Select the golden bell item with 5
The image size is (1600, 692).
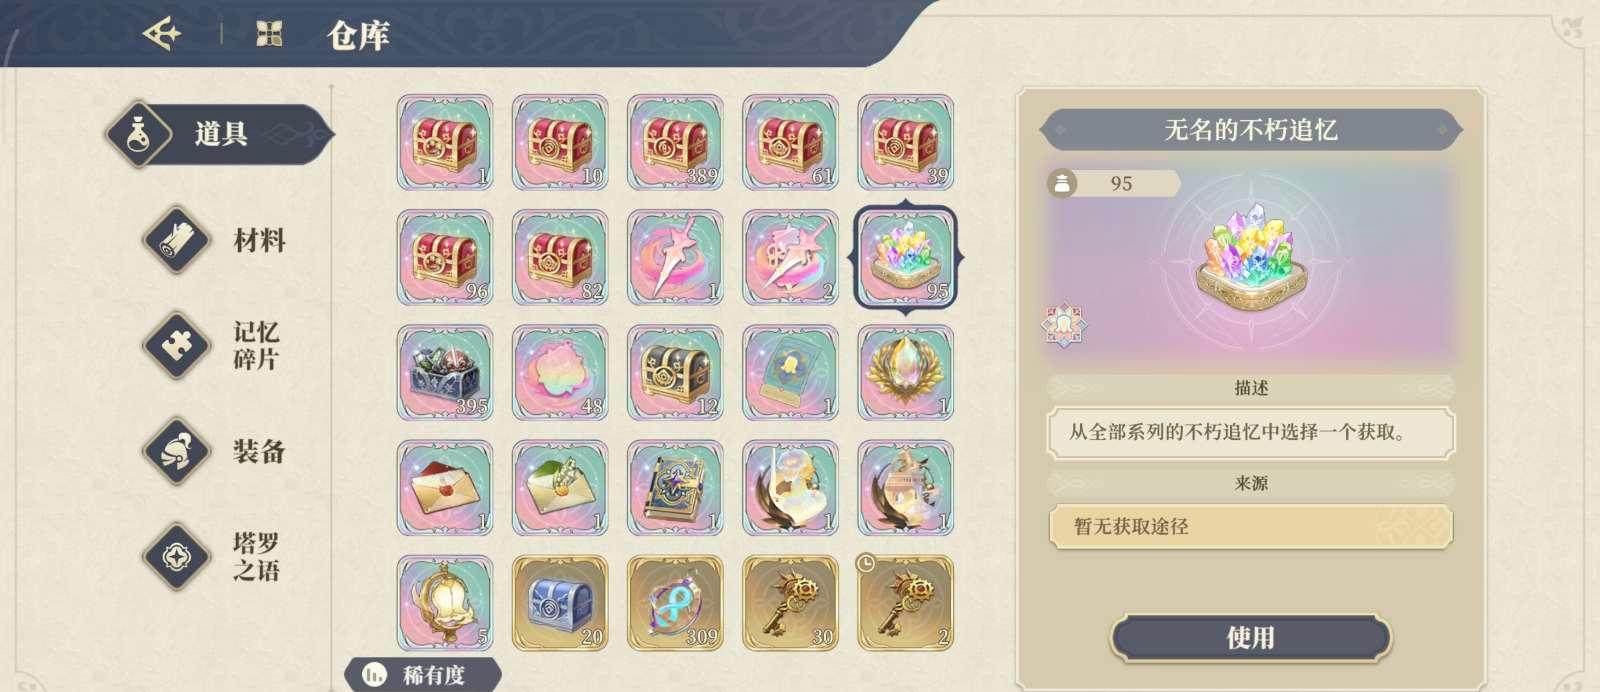point(445,603)
